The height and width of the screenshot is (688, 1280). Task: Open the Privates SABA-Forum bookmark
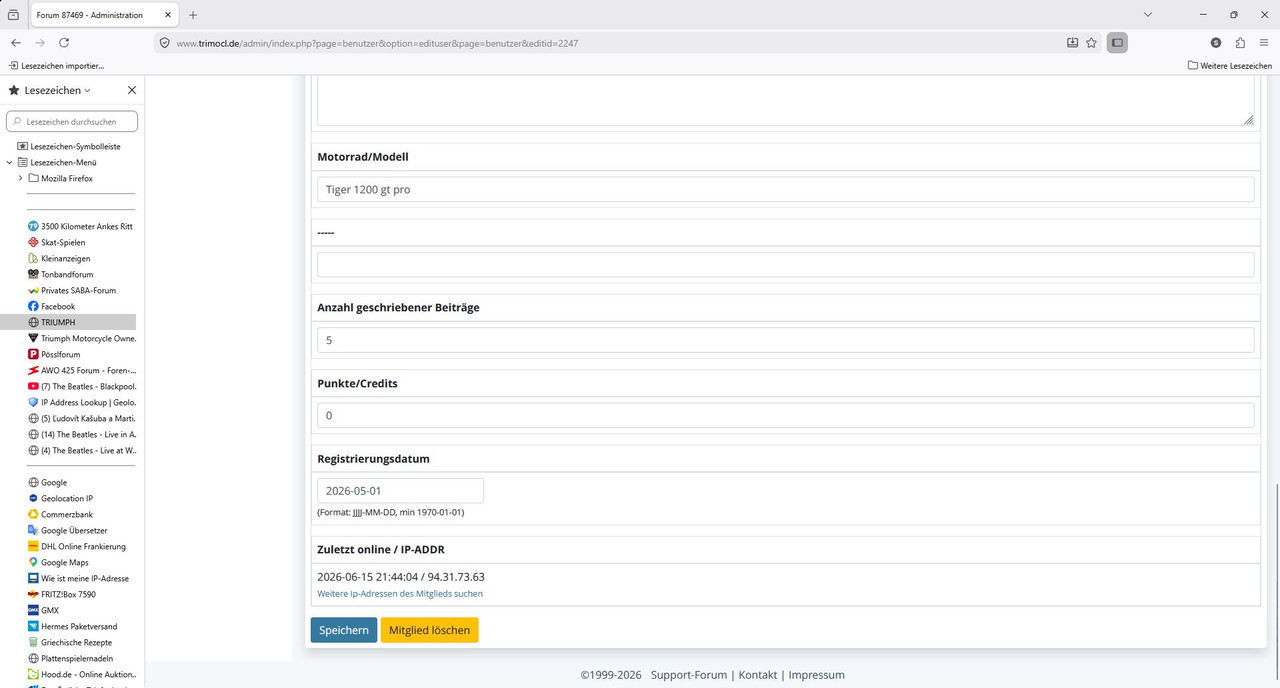[72, 290]
